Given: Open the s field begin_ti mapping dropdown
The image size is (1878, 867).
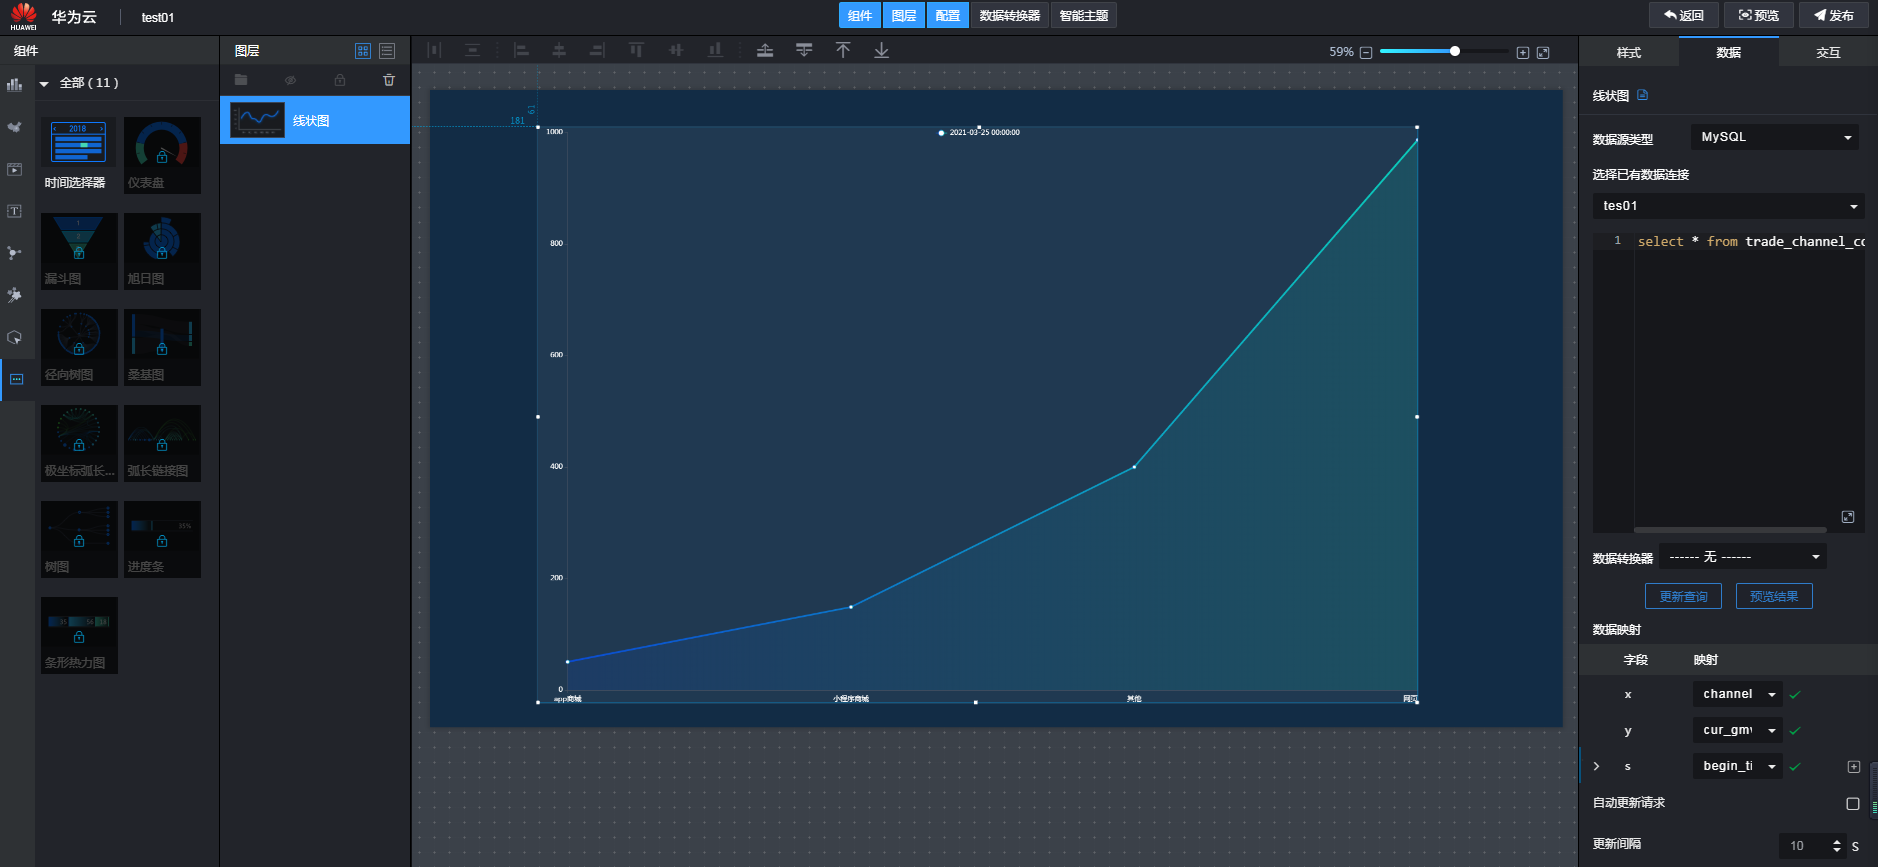Looking at the screenshot, I should 1738,766.
